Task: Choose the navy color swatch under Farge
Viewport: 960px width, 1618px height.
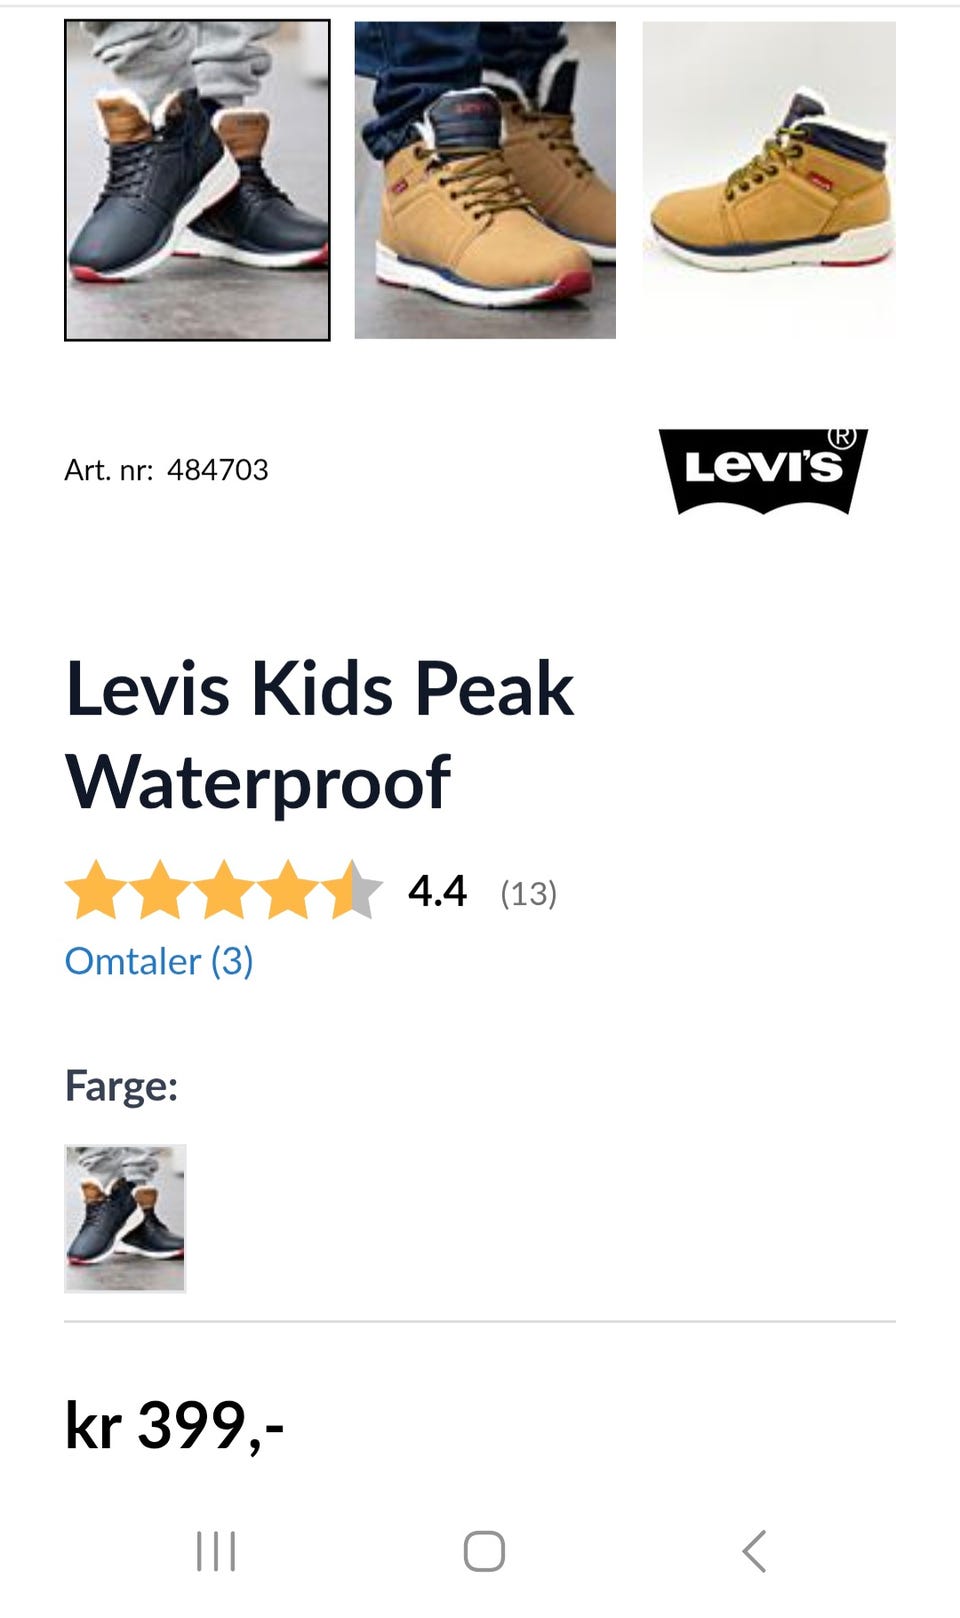Action: click(125, 1218)
